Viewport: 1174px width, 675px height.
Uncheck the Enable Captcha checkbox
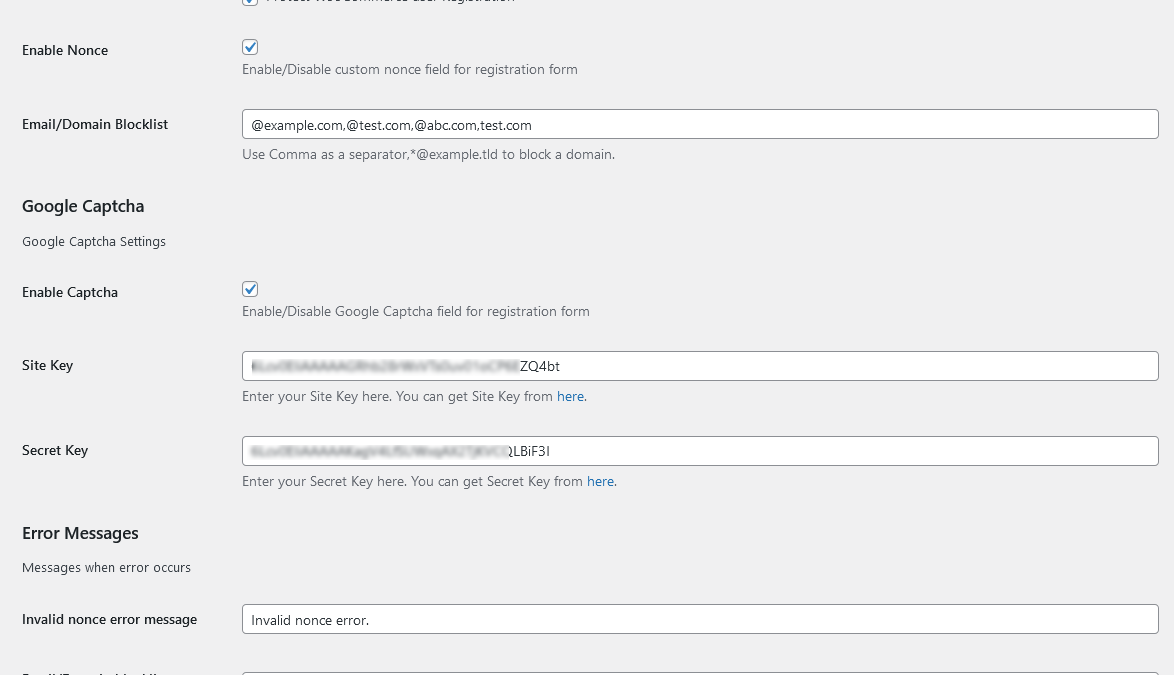click(x=250, y=289)
